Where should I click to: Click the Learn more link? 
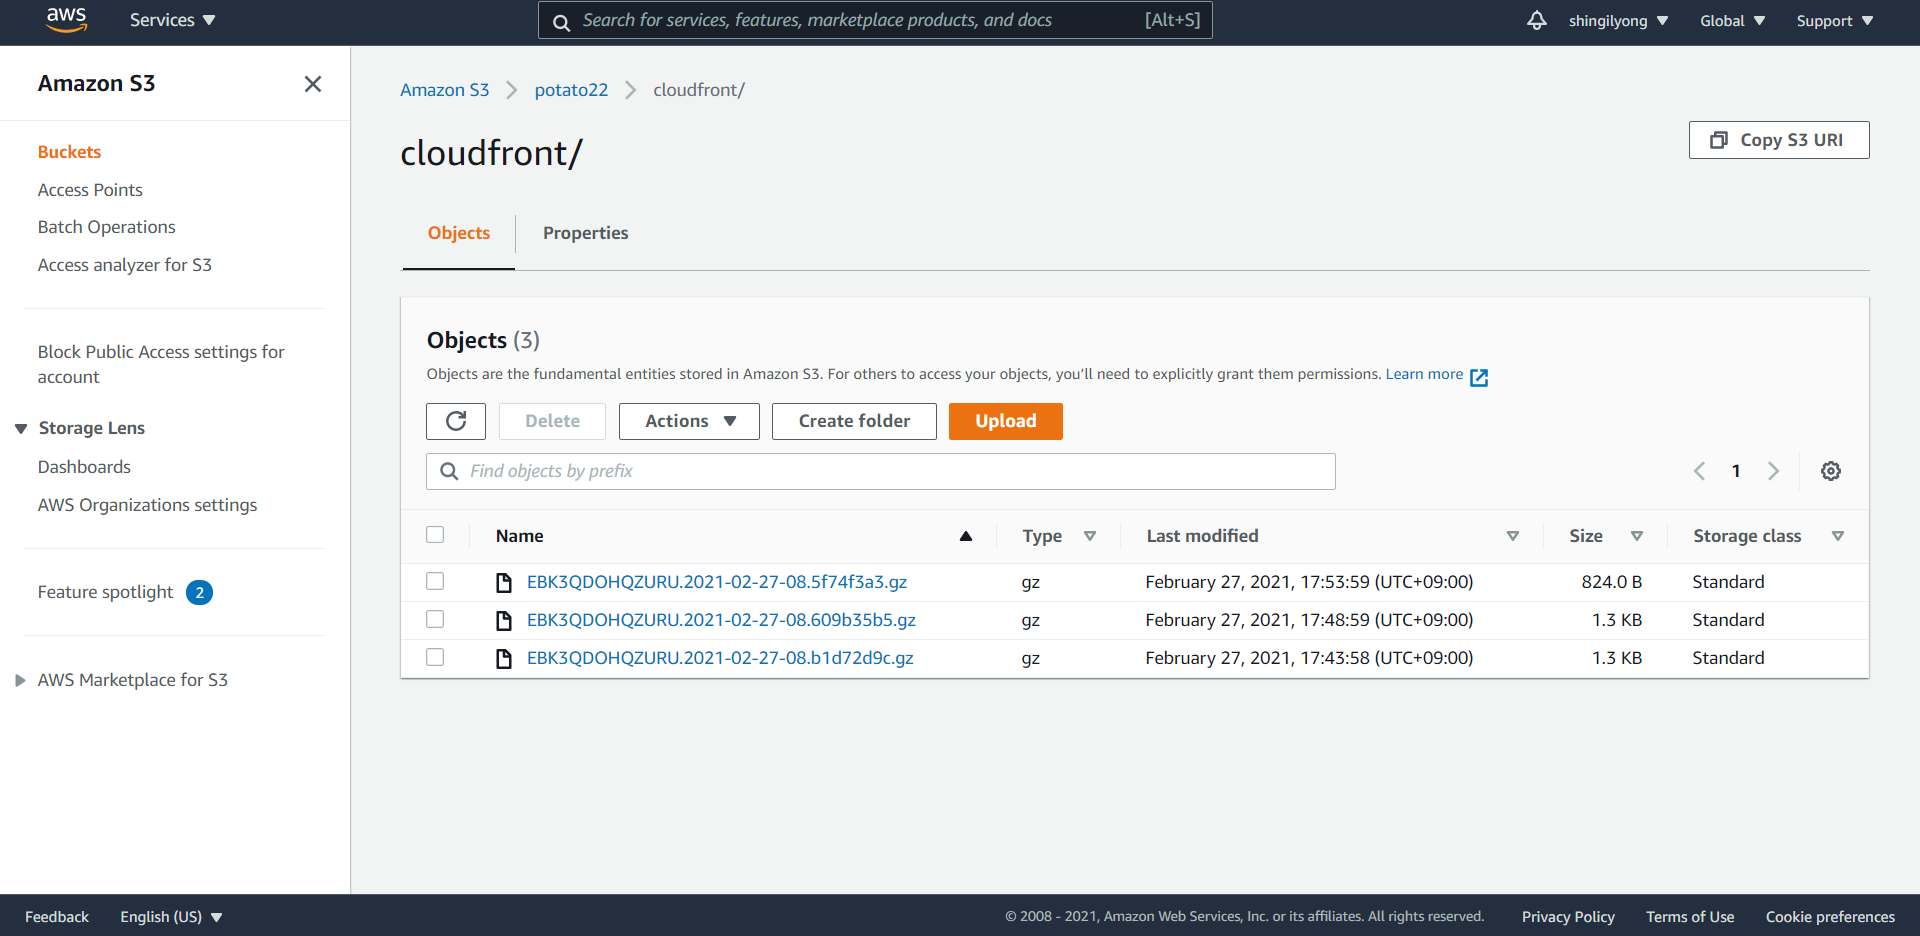(x=1424, y=374)
